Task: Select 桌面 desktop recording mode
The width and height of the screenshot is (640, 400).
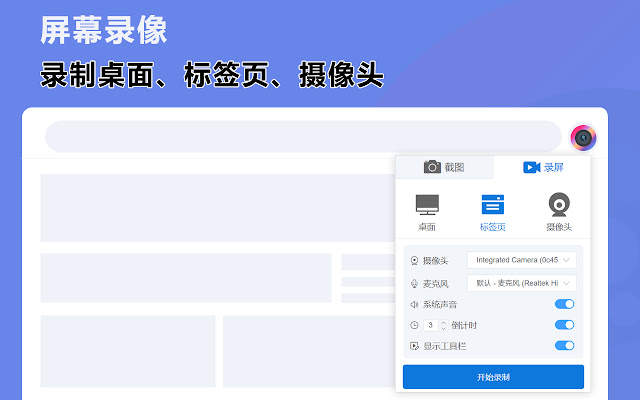Action: tap(427, 213)
